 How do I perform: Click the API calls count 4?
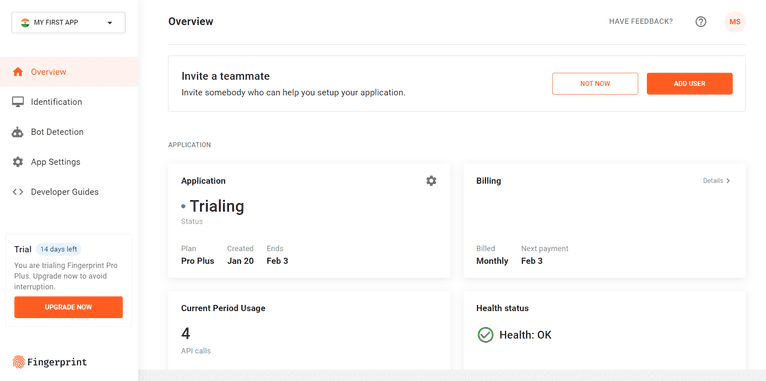186,334
